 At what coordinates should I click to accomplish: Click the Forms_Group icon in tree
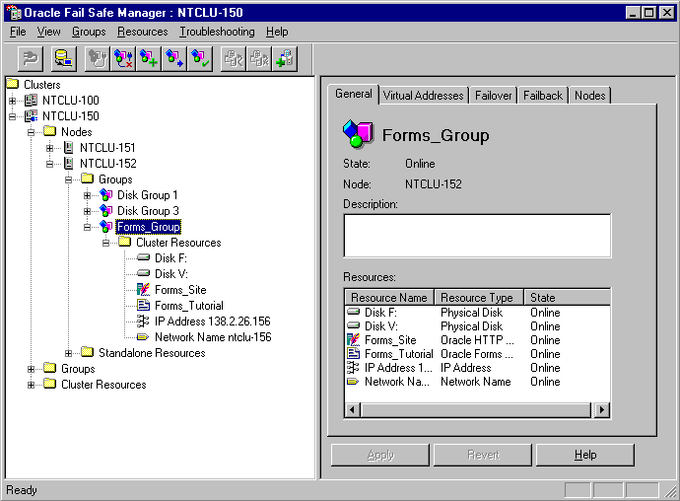pyautogui.click(x=106, y=226)
